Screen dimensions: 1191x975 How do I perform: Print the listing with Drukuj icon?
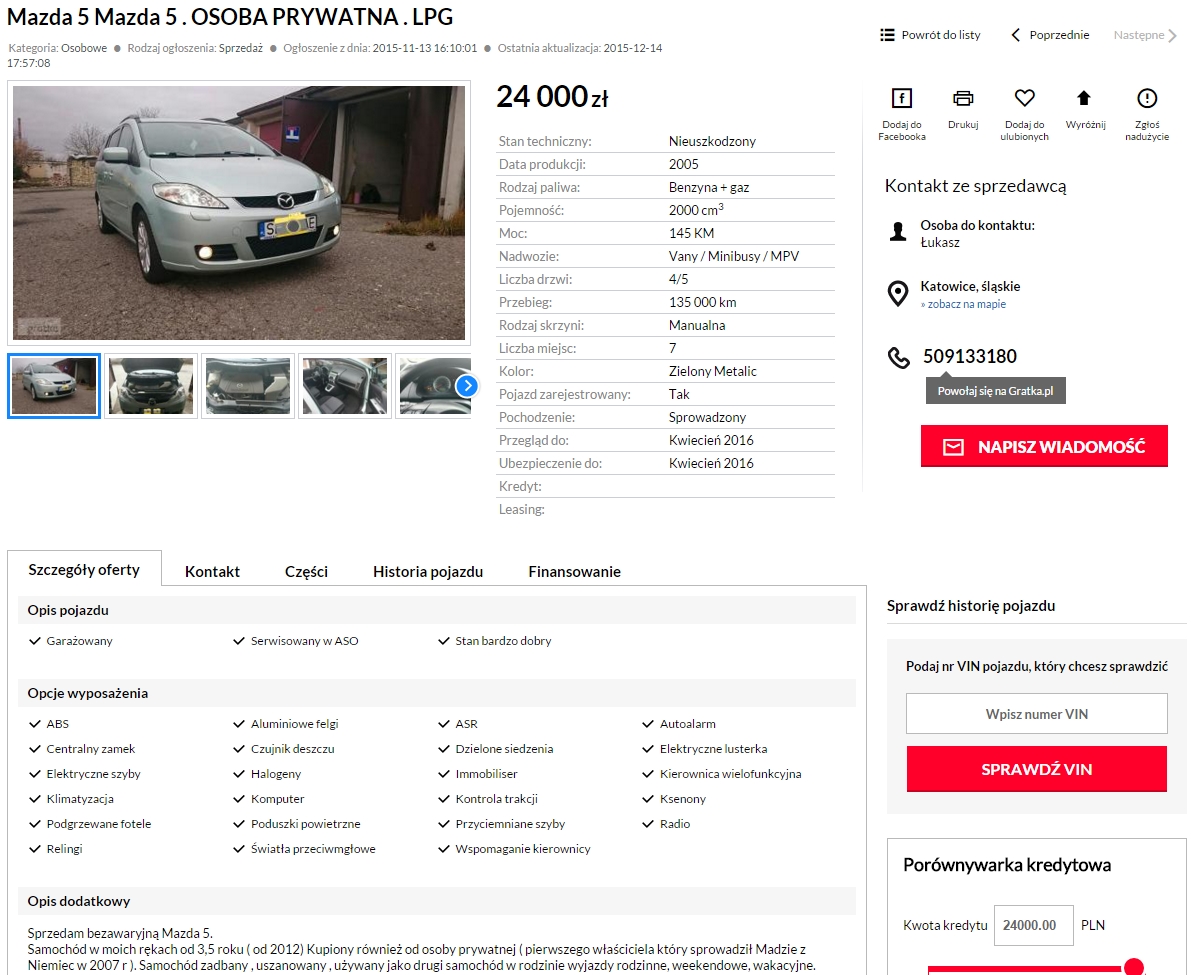point(962,98)
